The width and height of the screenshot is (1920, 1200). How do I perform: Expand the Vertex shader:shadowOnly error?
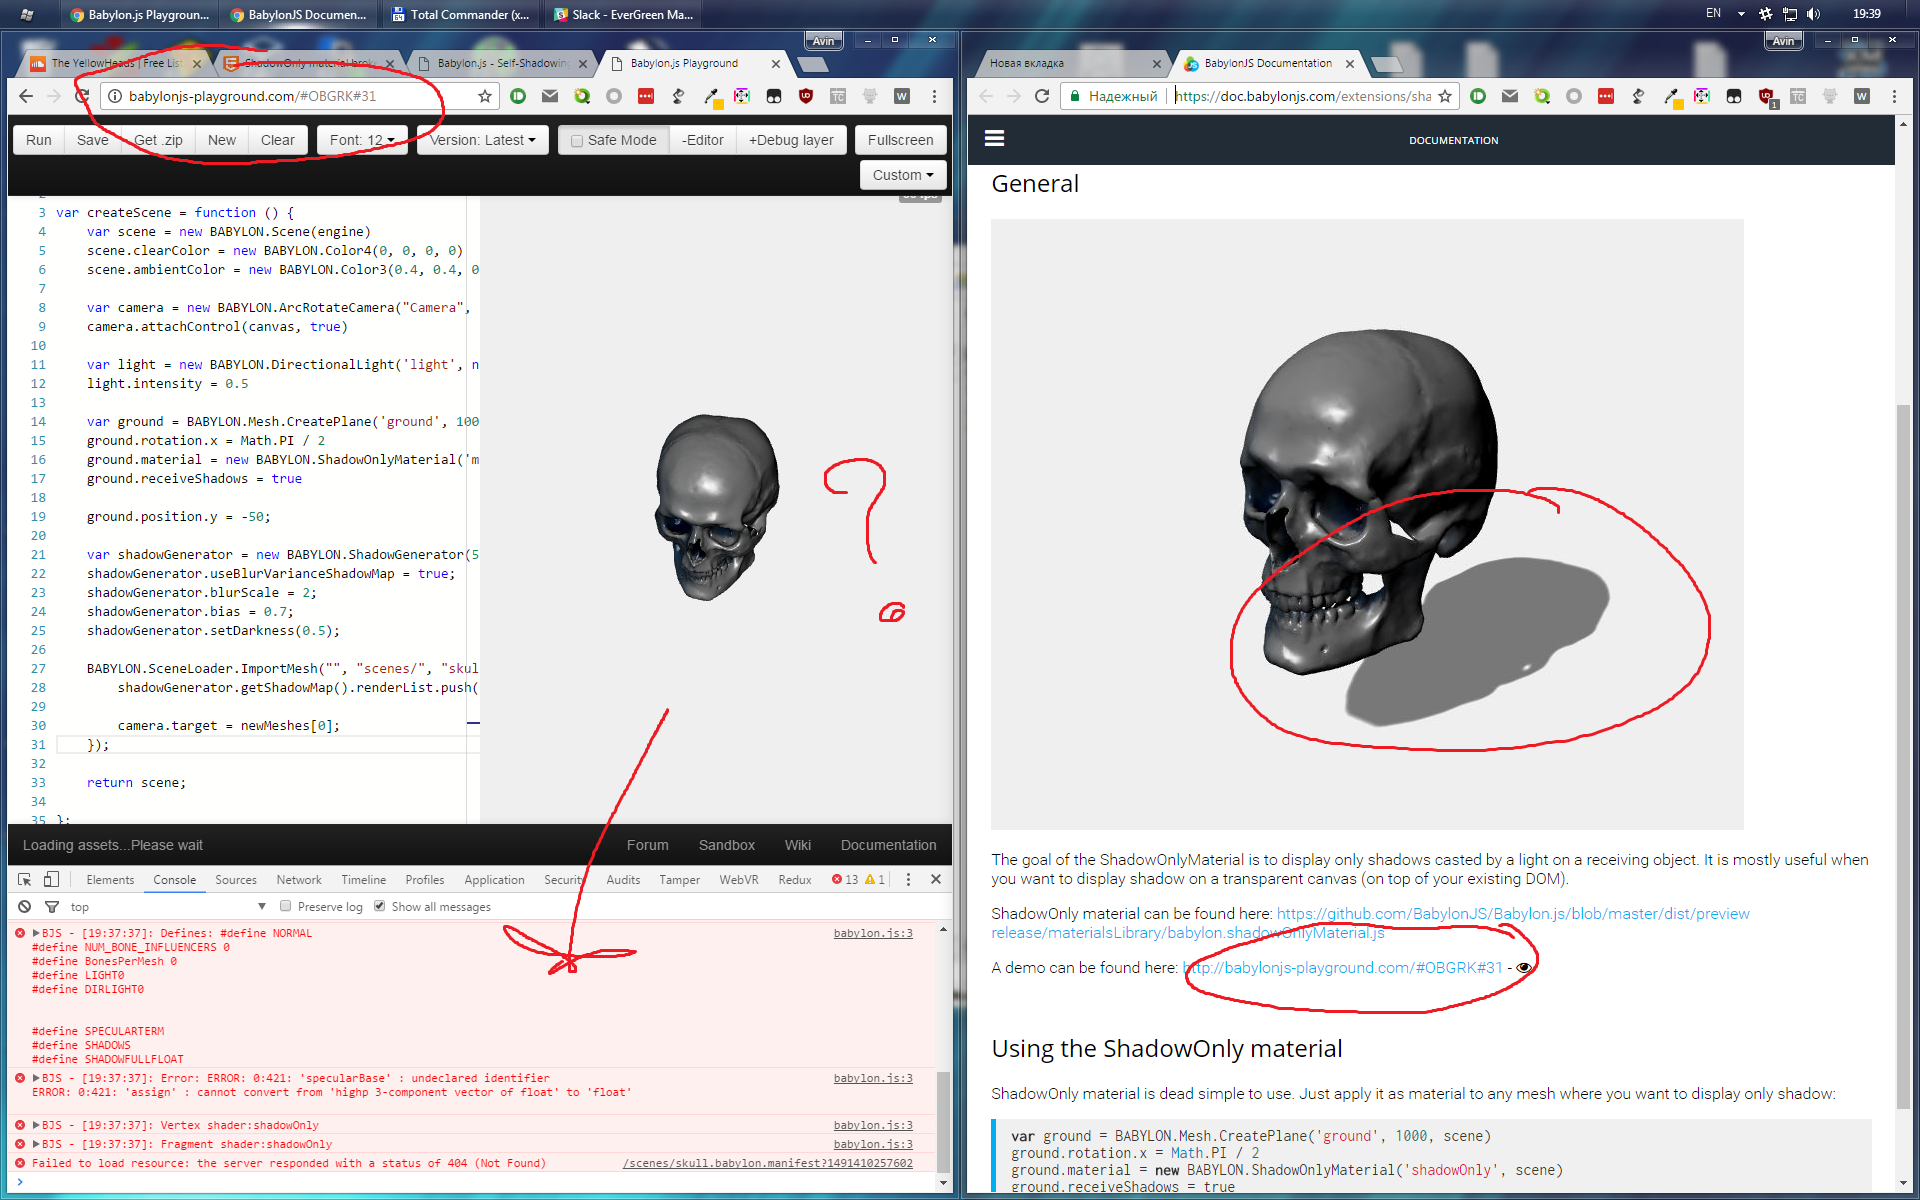point(37,1125)
